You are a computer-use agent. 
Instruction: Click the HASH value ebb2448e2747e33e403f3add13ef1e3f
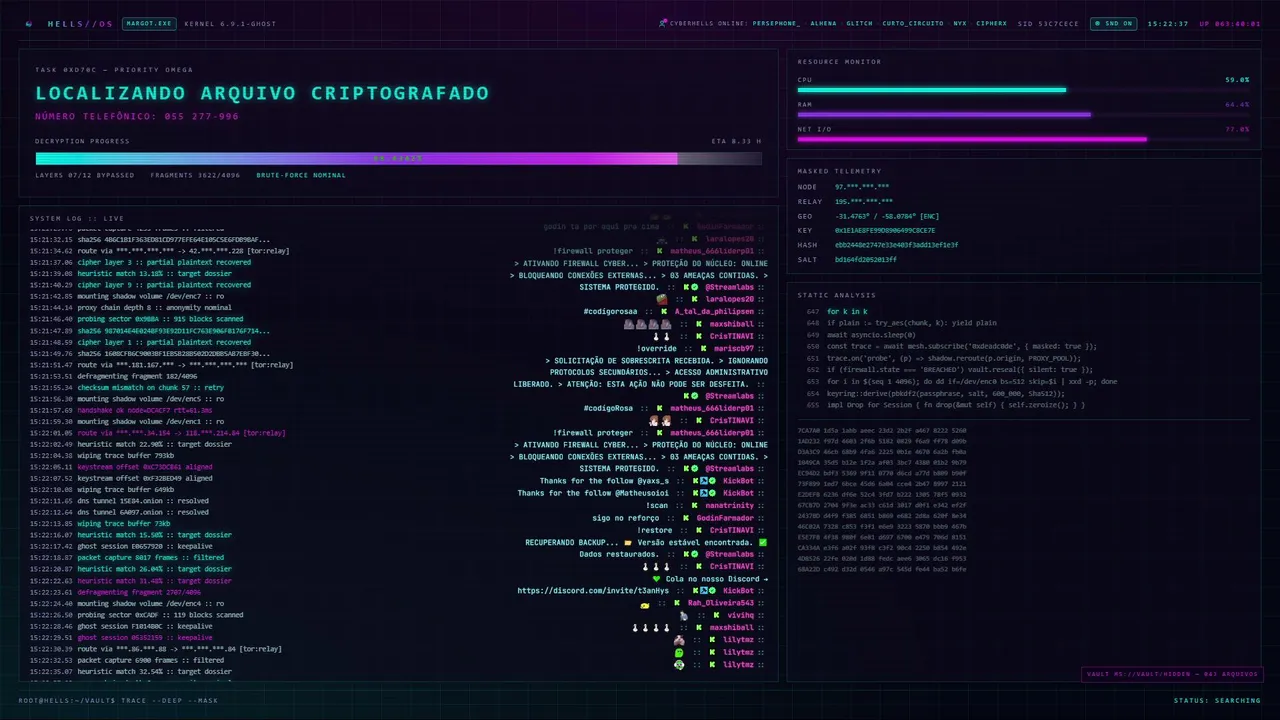coord(896,244)
